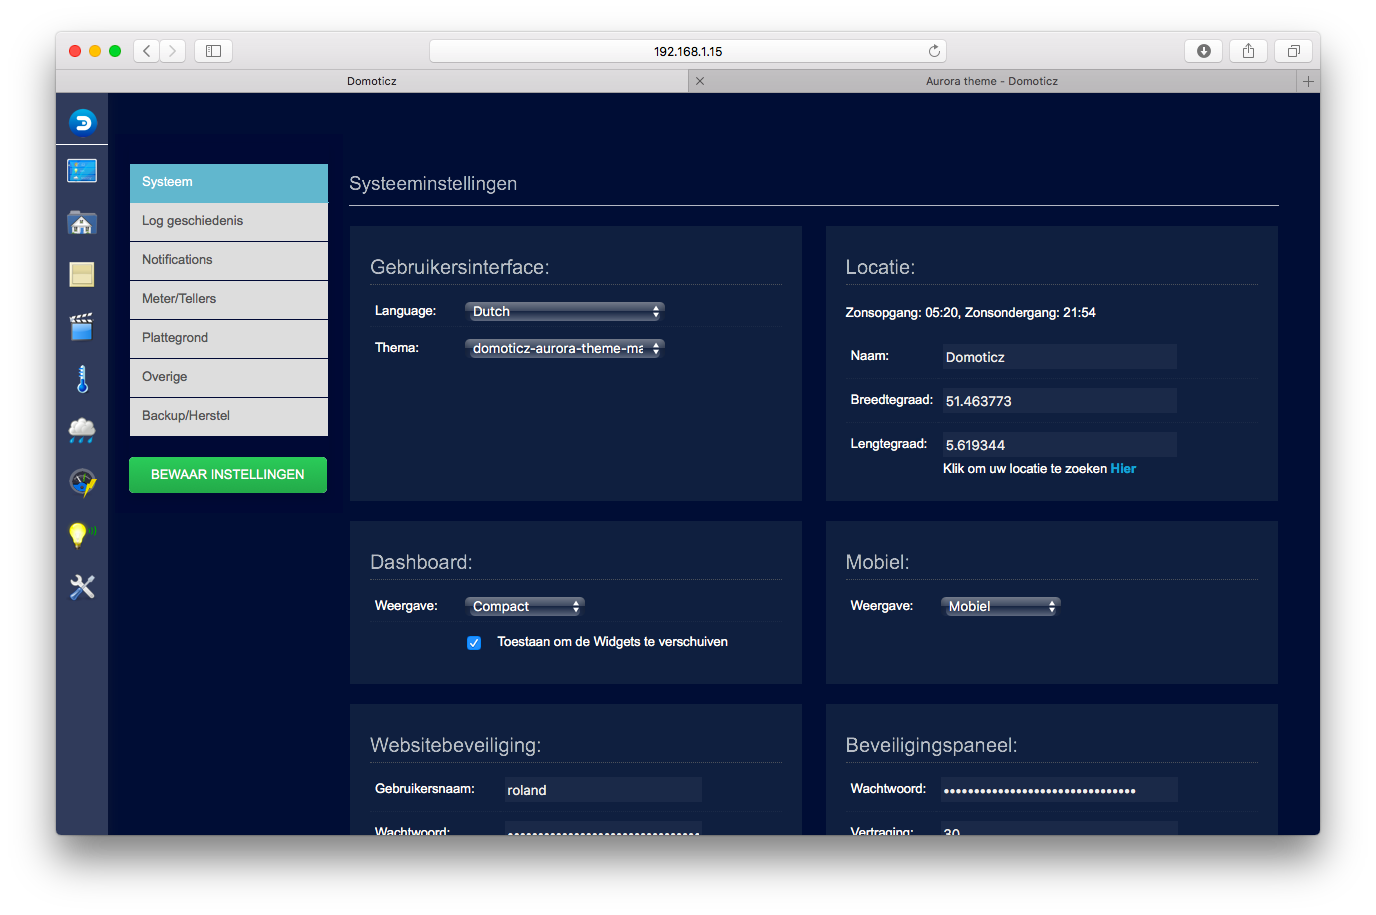The image size is (1376, 915).
Task: Click the Domoticz logo icon
Action: point(82,122)
